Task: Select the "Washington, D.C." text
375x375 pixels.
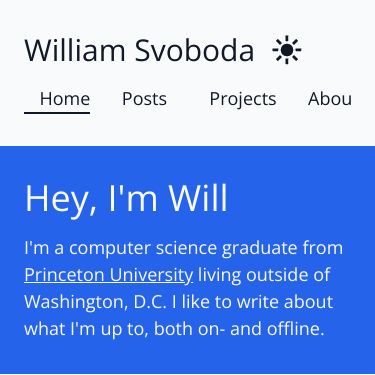Action: pyautogui.click(x=95, y=302)
